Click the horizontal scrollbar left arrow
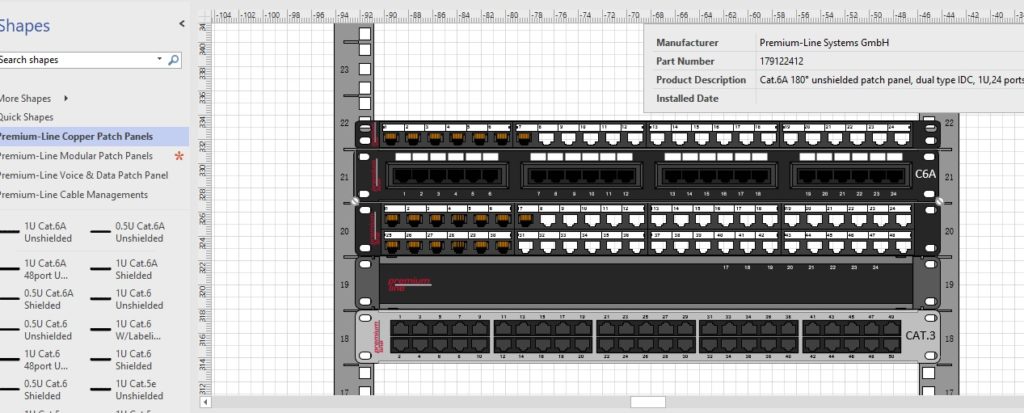 (x=206, y=403)
